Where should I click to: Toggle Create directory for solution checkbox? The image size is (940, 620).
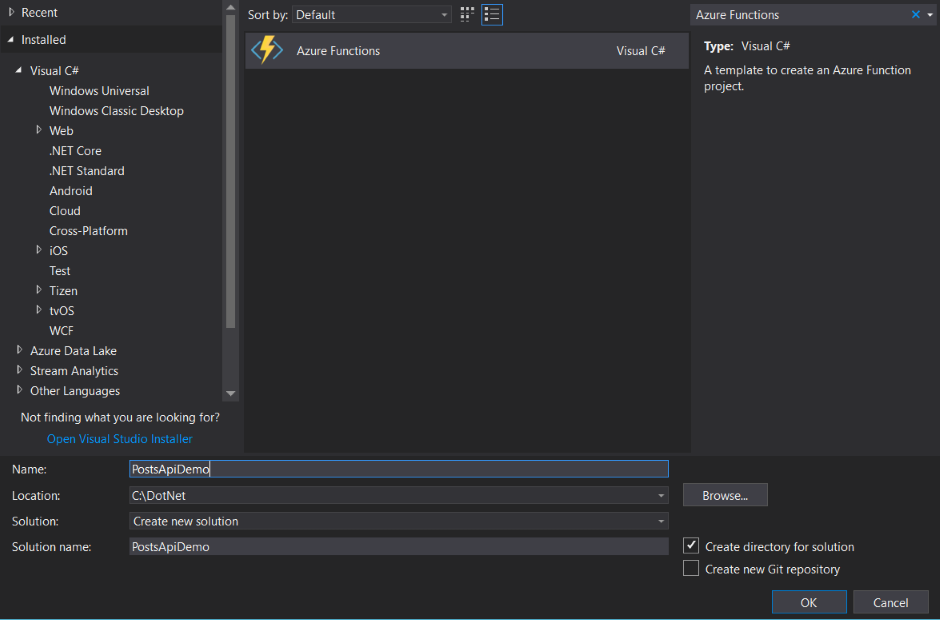point(691,546)
